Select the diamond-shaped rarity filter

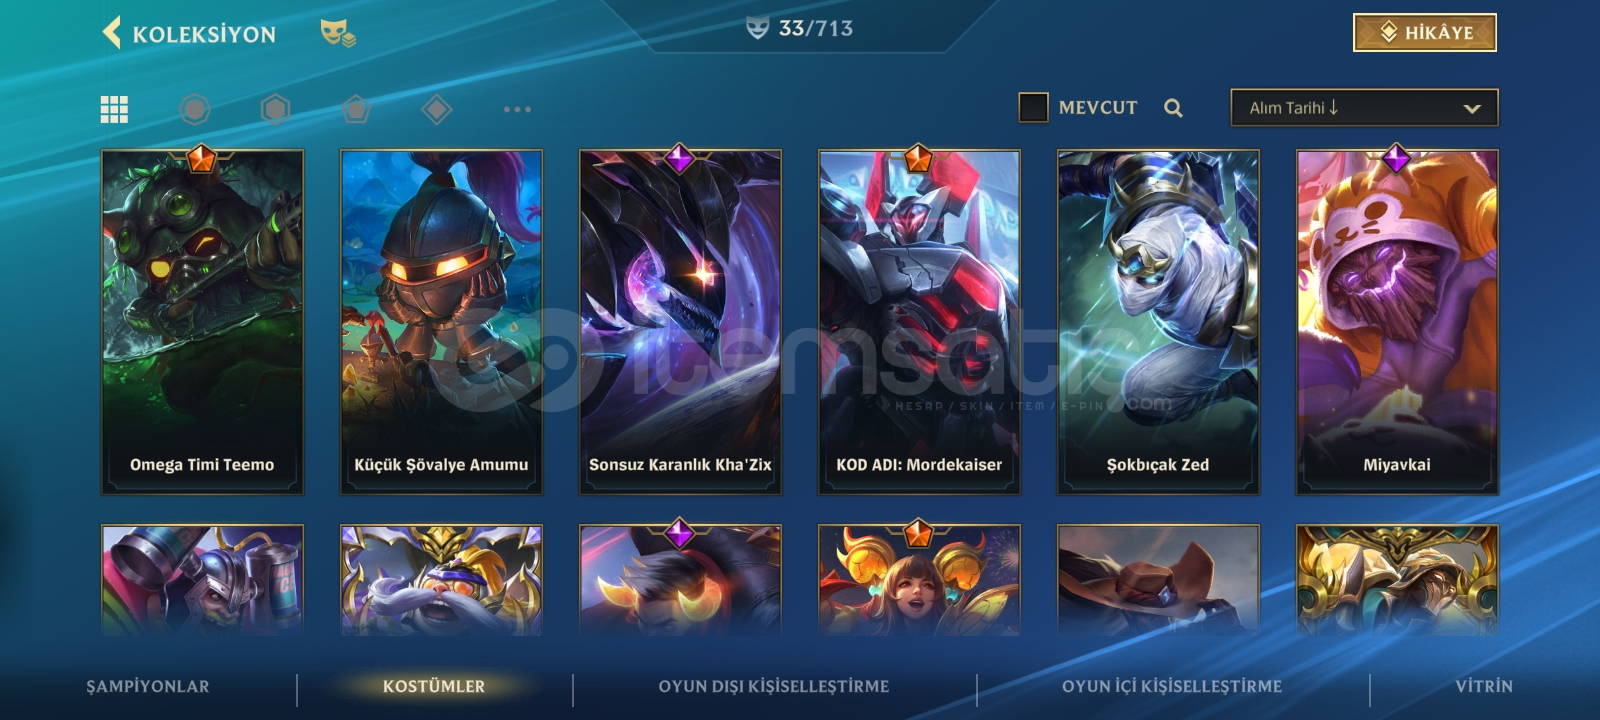pyautogui.click(x=436, y=109)
